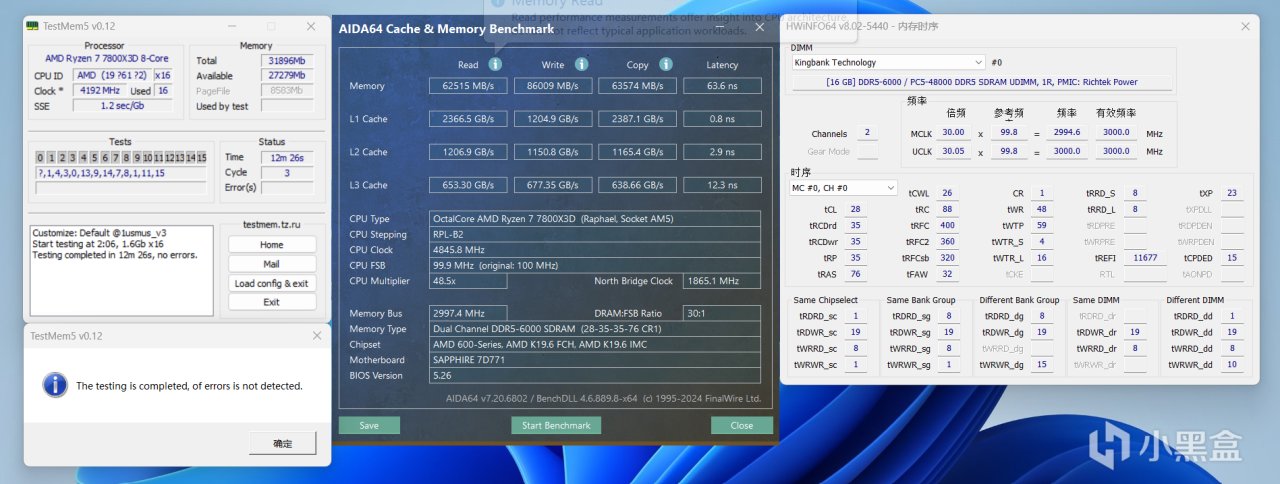1280x484 pixels.
Task: Click the Memory Copy value 63574 MB/s
Action: (x=637, y=86)
